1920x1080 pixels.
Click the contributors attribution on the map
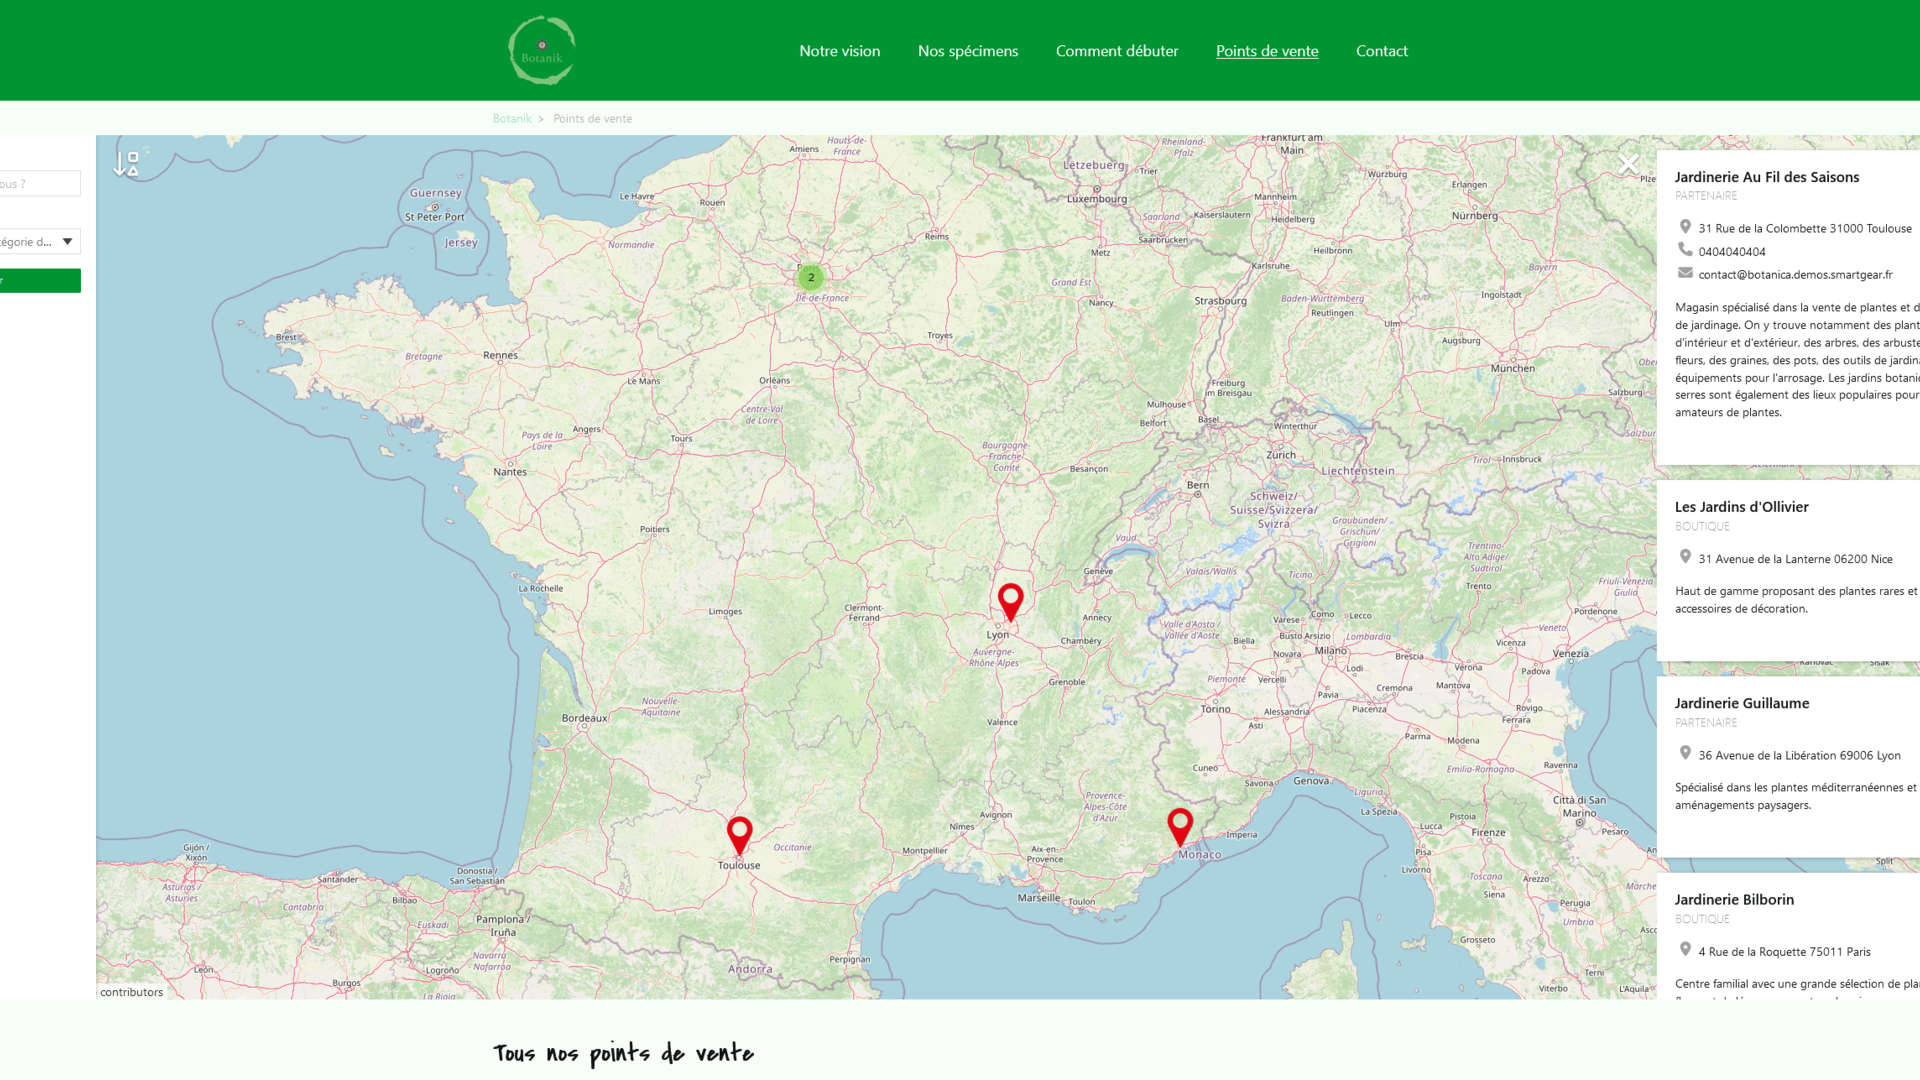(x=131, y=992)
